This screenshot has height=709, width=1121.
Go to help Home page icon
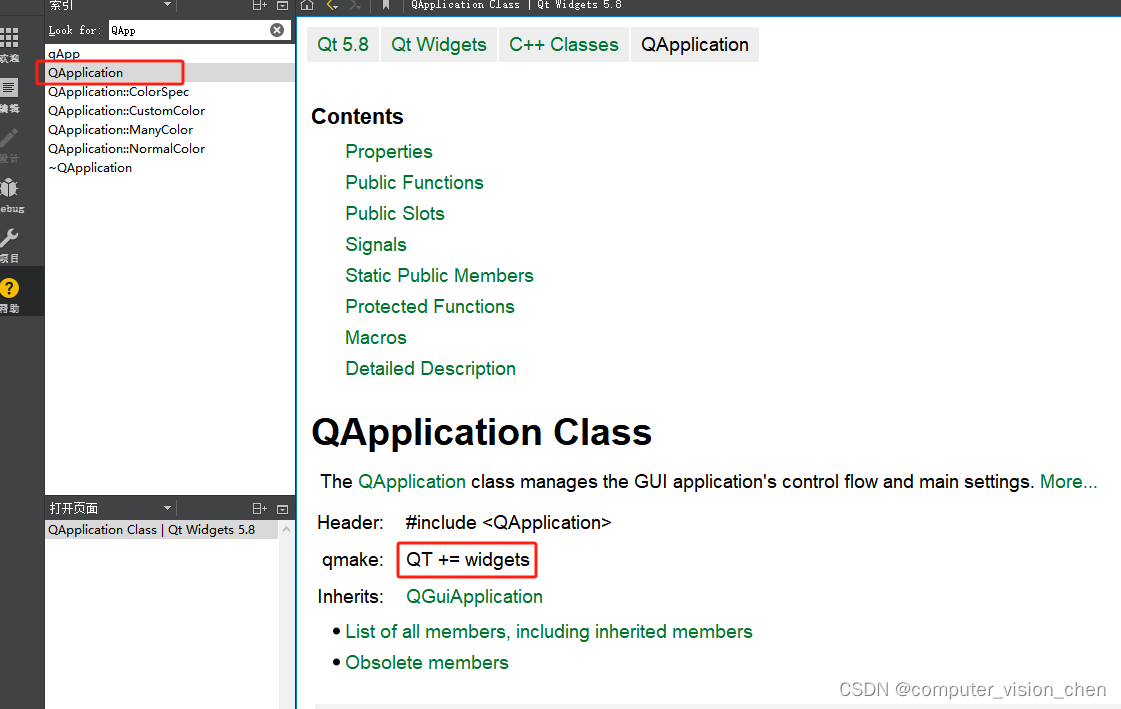tap(307, 5)
